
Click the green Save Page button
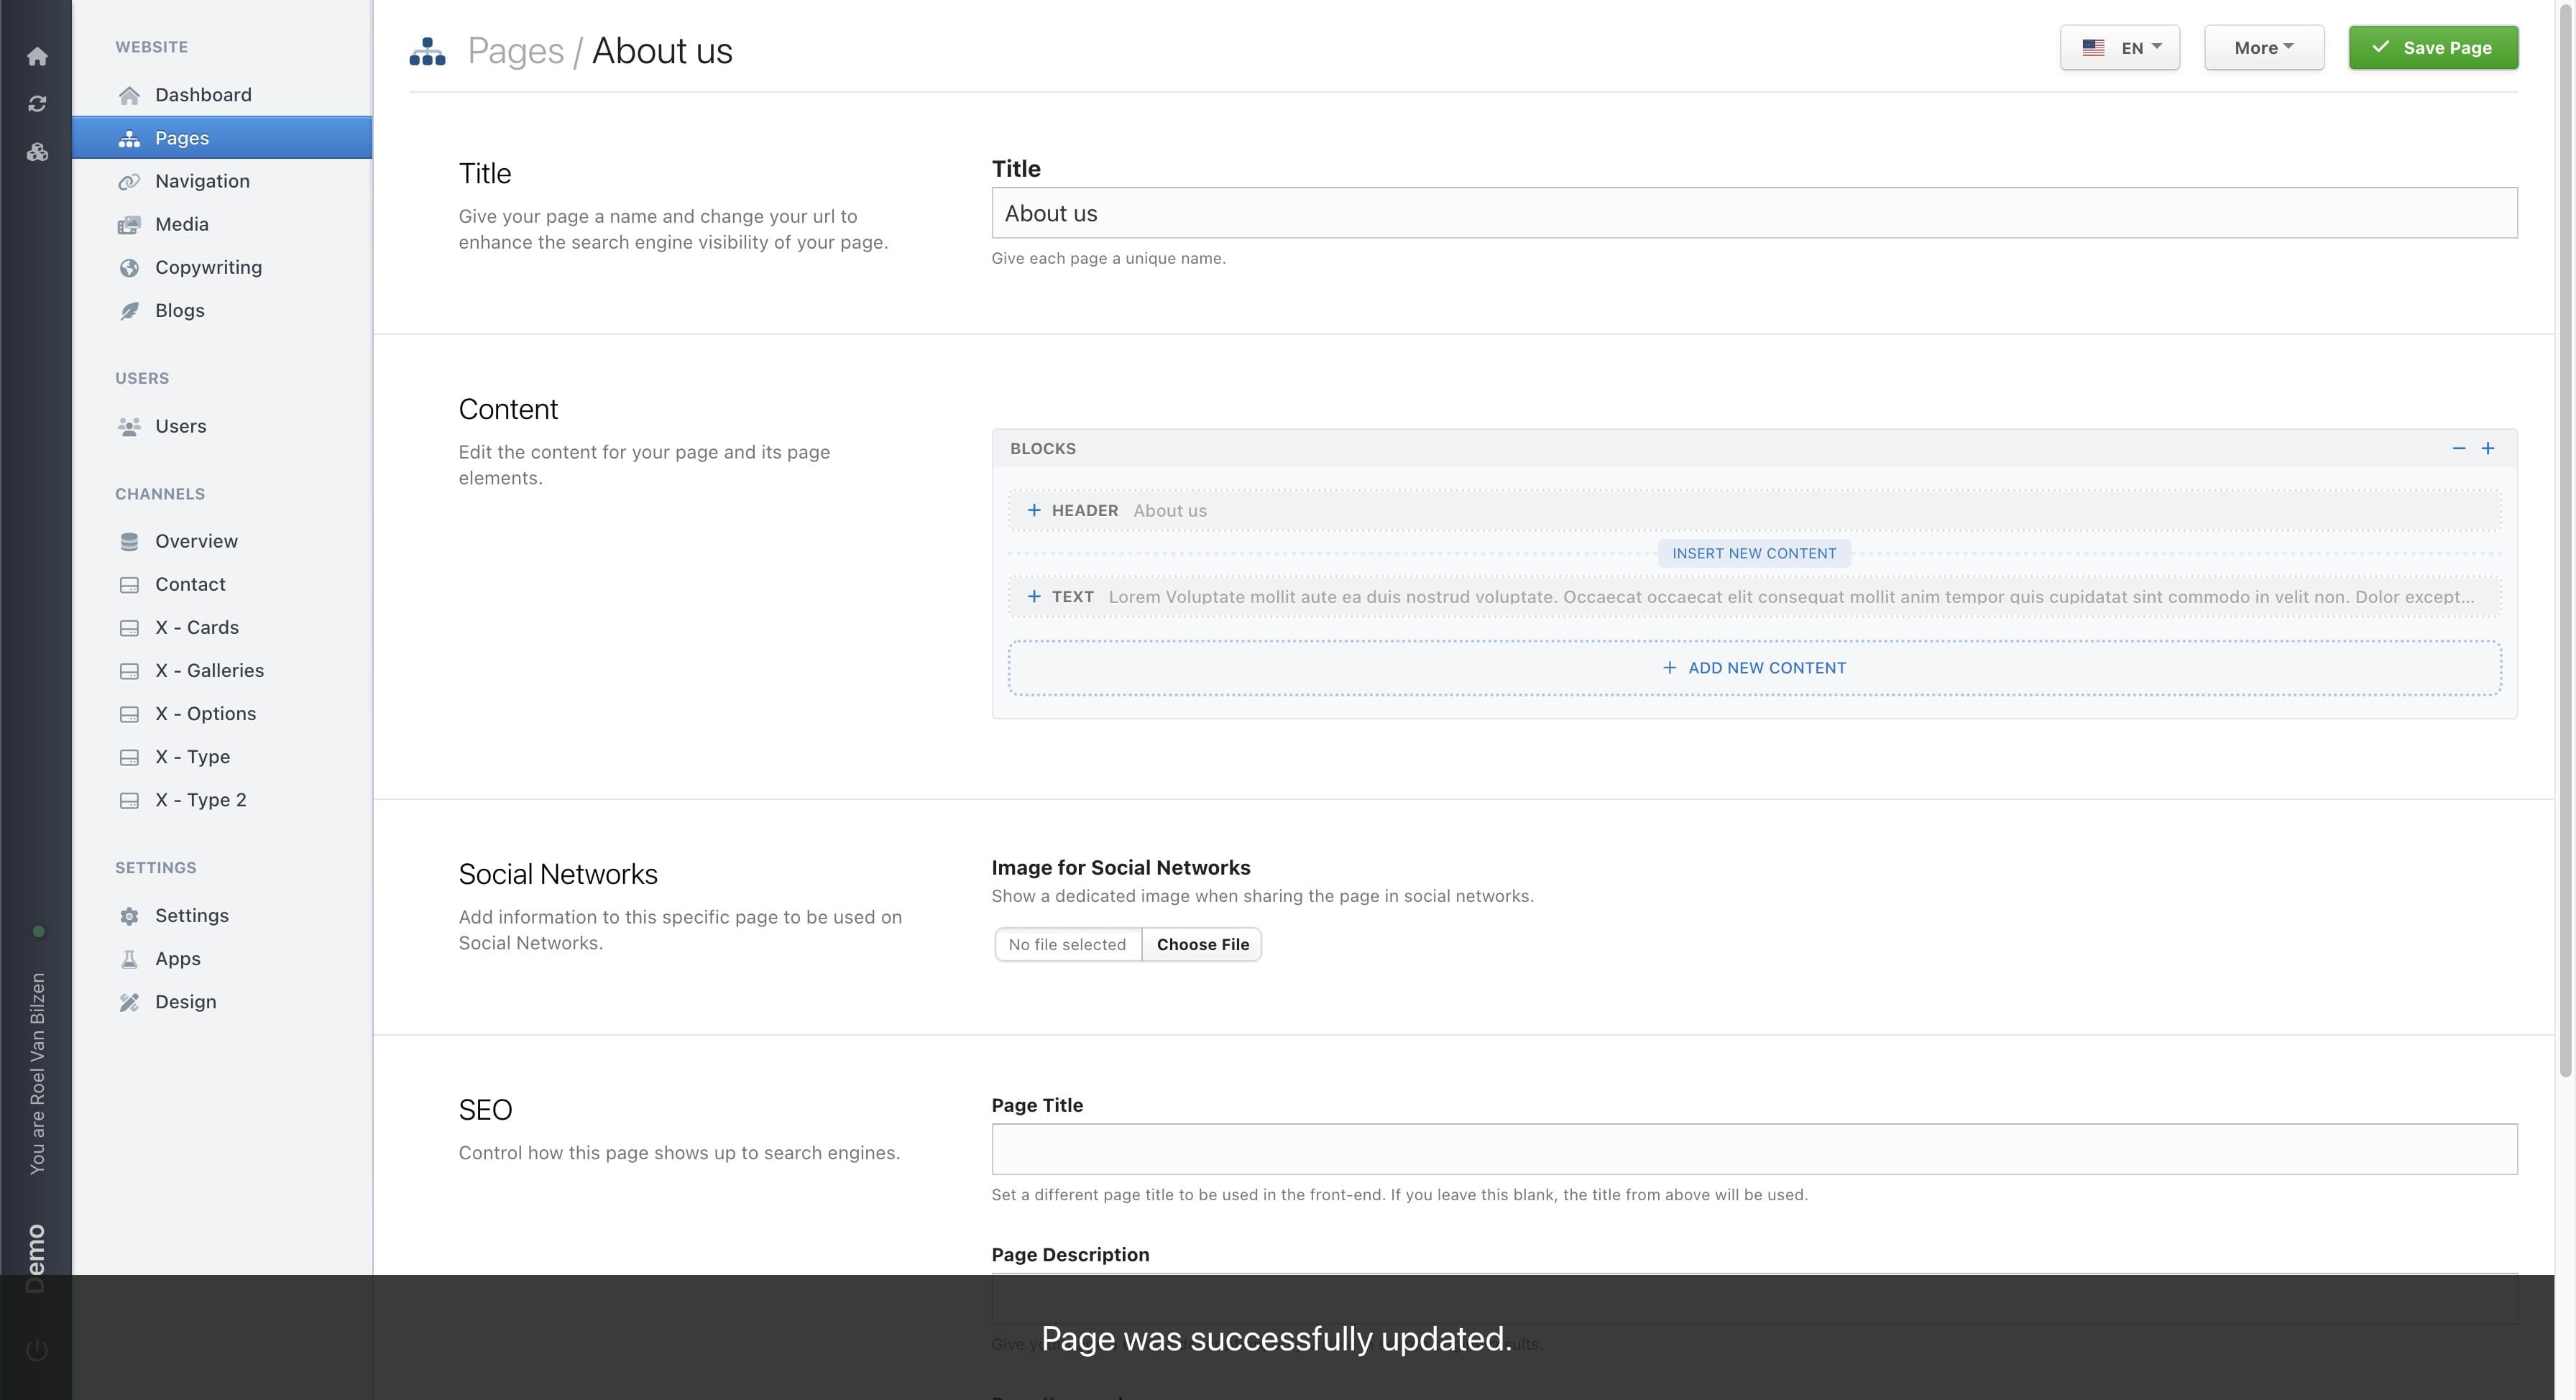pos(2433,47)
